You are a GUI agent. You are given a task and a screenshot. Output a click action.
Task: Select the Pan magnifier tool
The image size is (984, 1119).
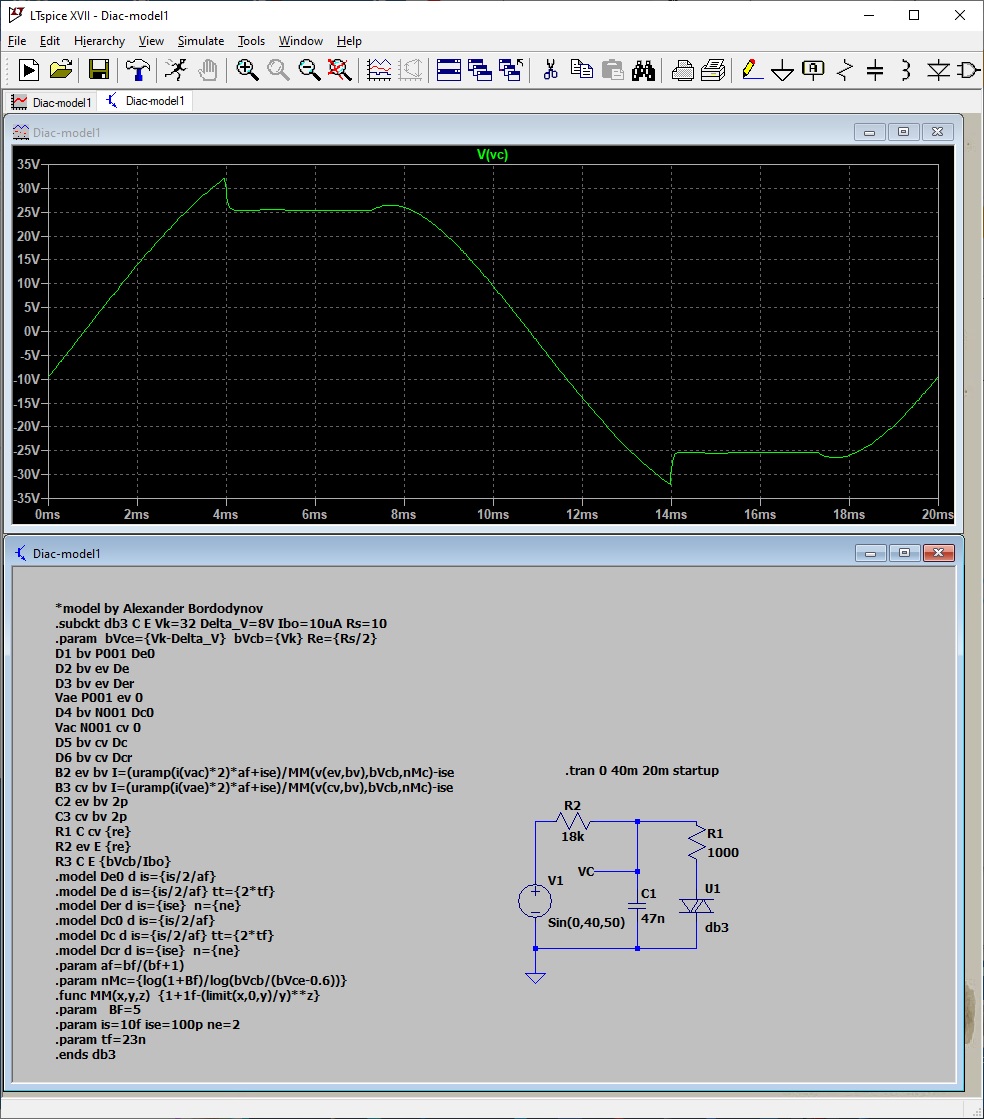click(278, 70)
